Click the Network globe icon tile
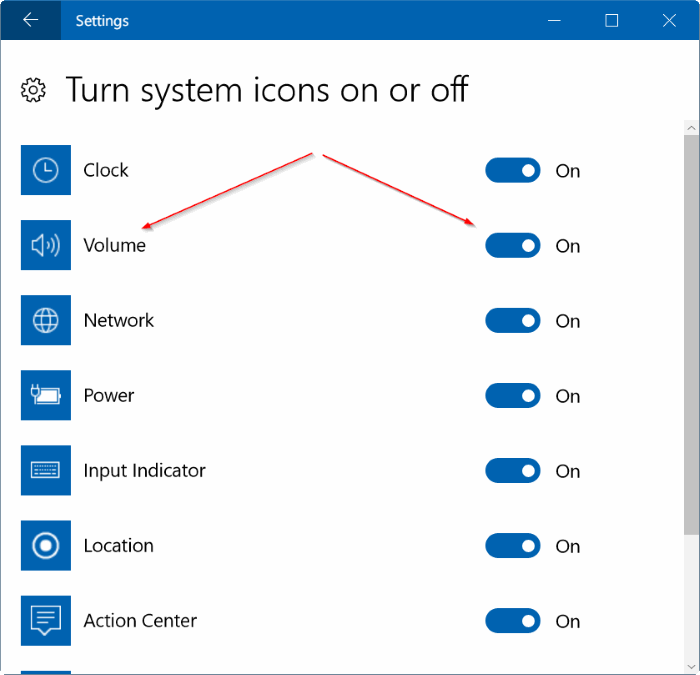Viewport: 700px width, 675px height. pyautogui.click(x=46, y=320)
